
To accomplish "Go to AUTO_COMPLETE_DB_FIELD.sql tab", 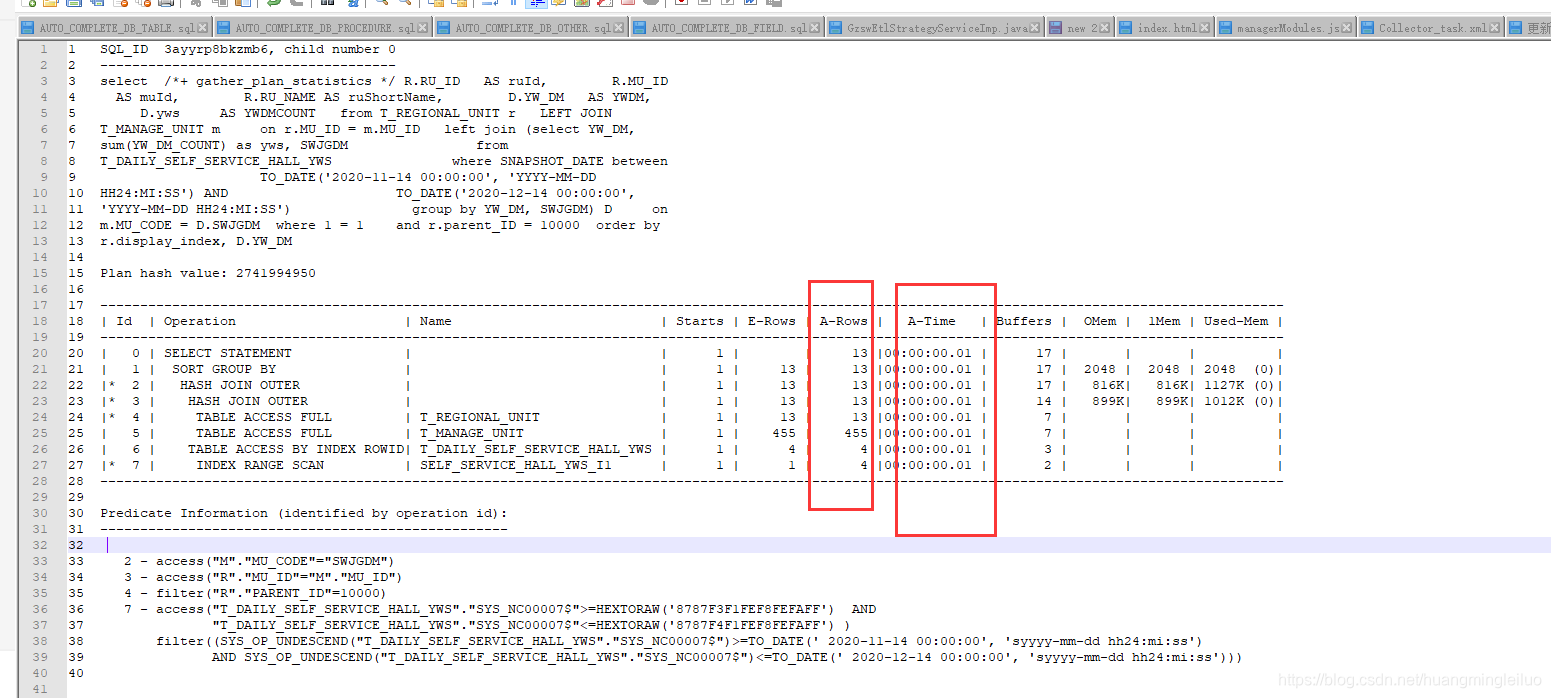I will coord(728,28).
